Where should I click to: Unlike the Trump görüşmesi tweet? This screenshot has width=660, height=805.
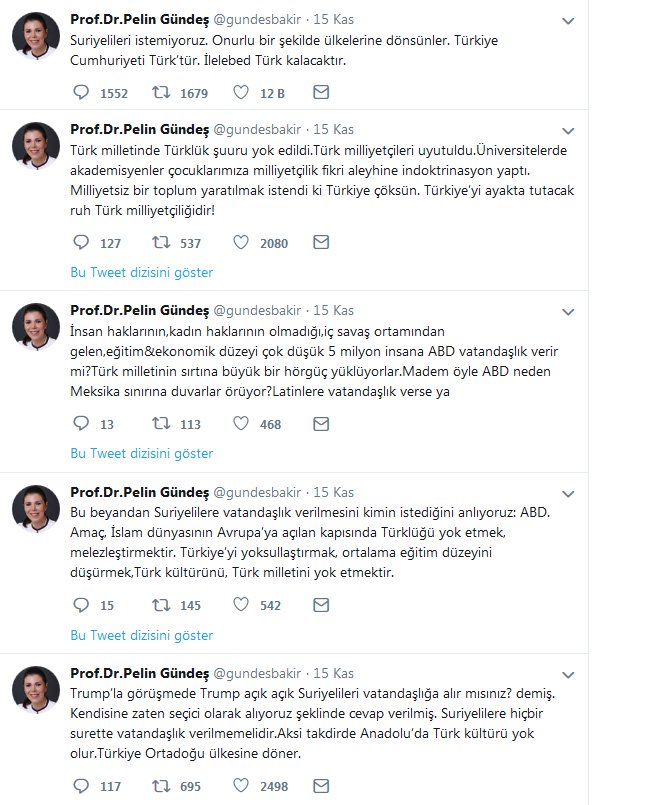(241, 787)
